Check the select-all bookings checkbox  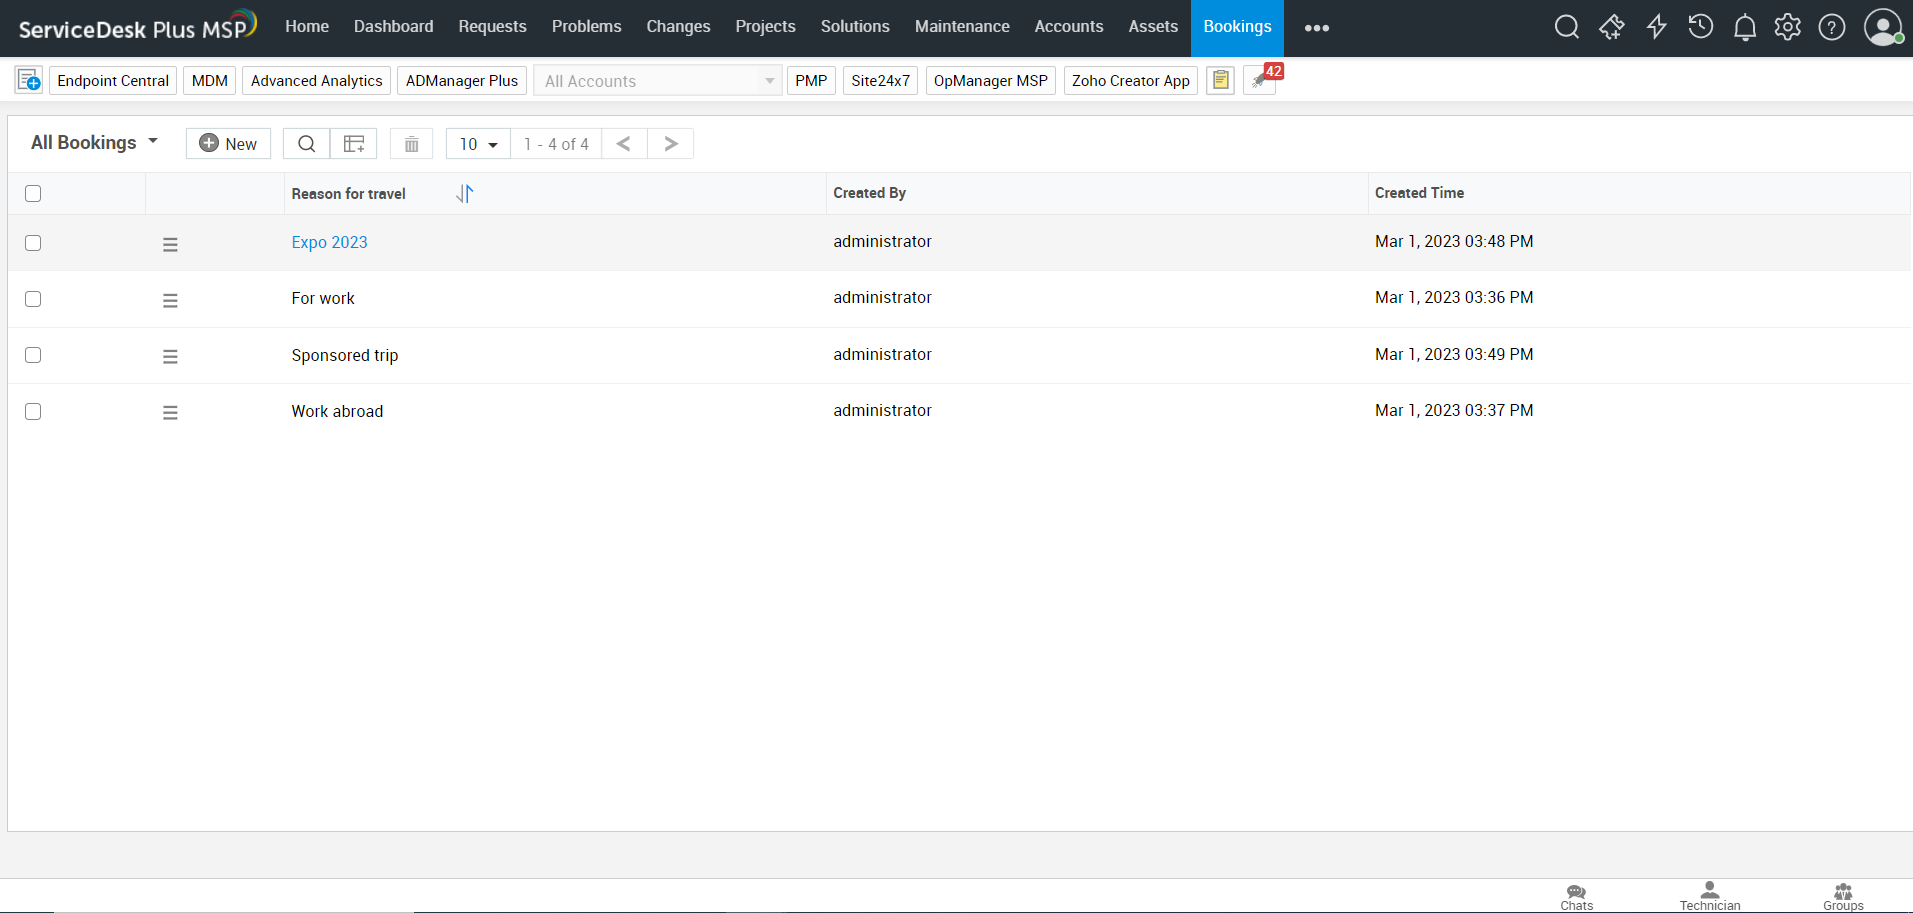(x=33, y=193)
